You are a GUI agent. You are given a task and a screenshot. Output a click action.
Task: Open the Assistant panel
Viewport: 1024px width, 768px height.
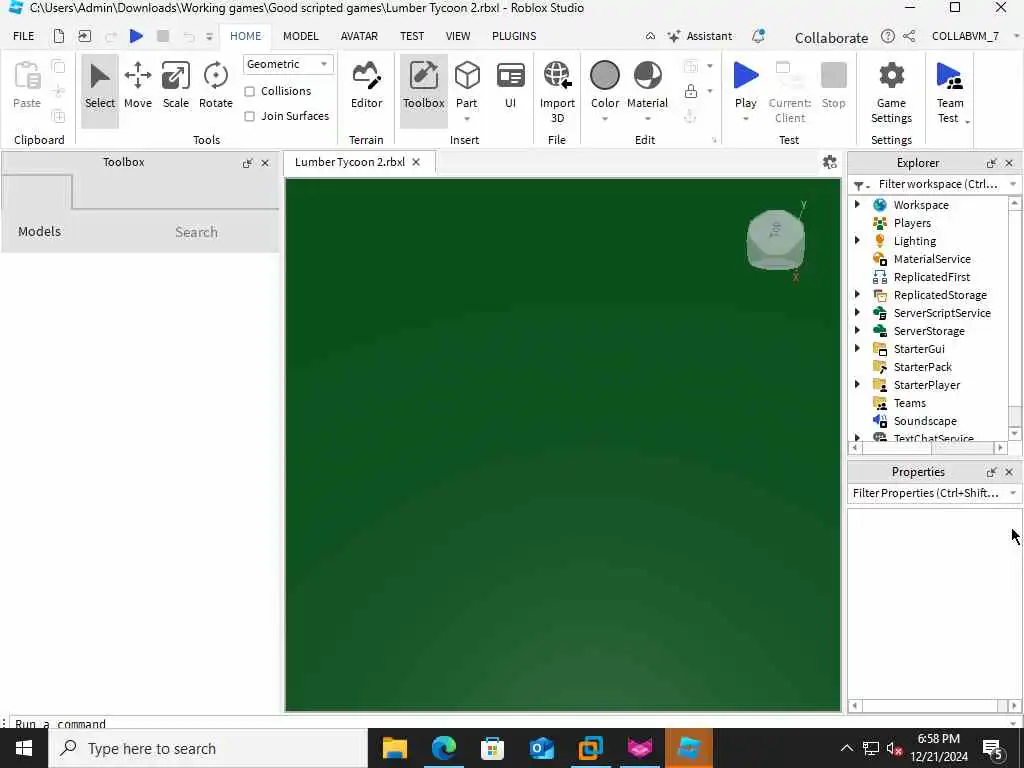click(699, 36)
